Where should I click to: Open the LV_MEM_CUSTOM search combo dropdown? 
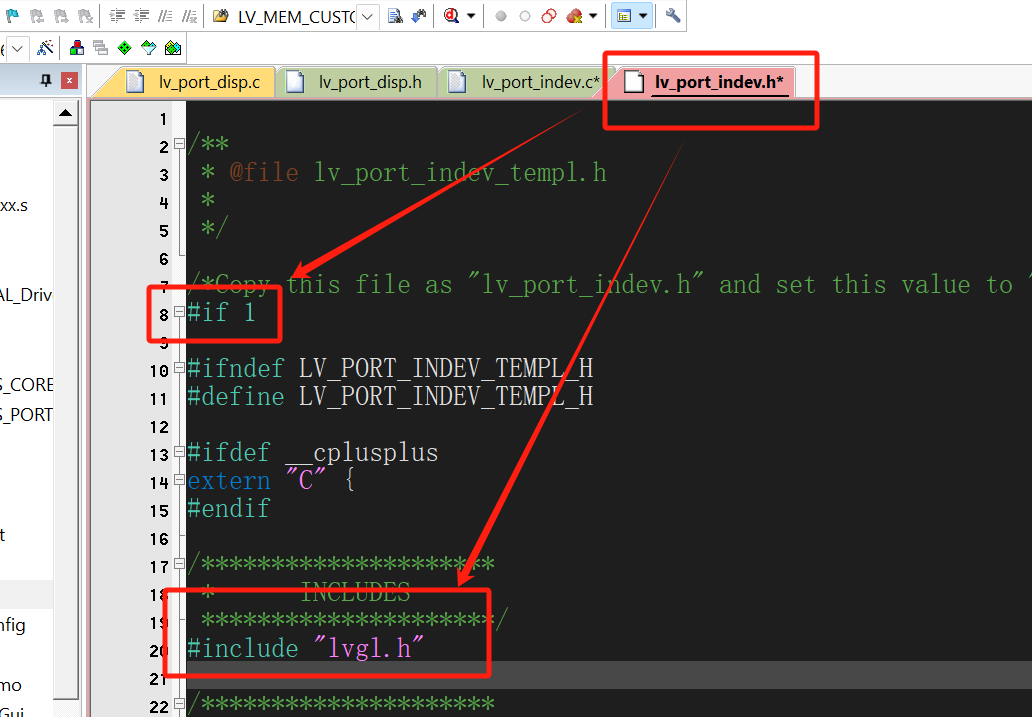point(367,16)
